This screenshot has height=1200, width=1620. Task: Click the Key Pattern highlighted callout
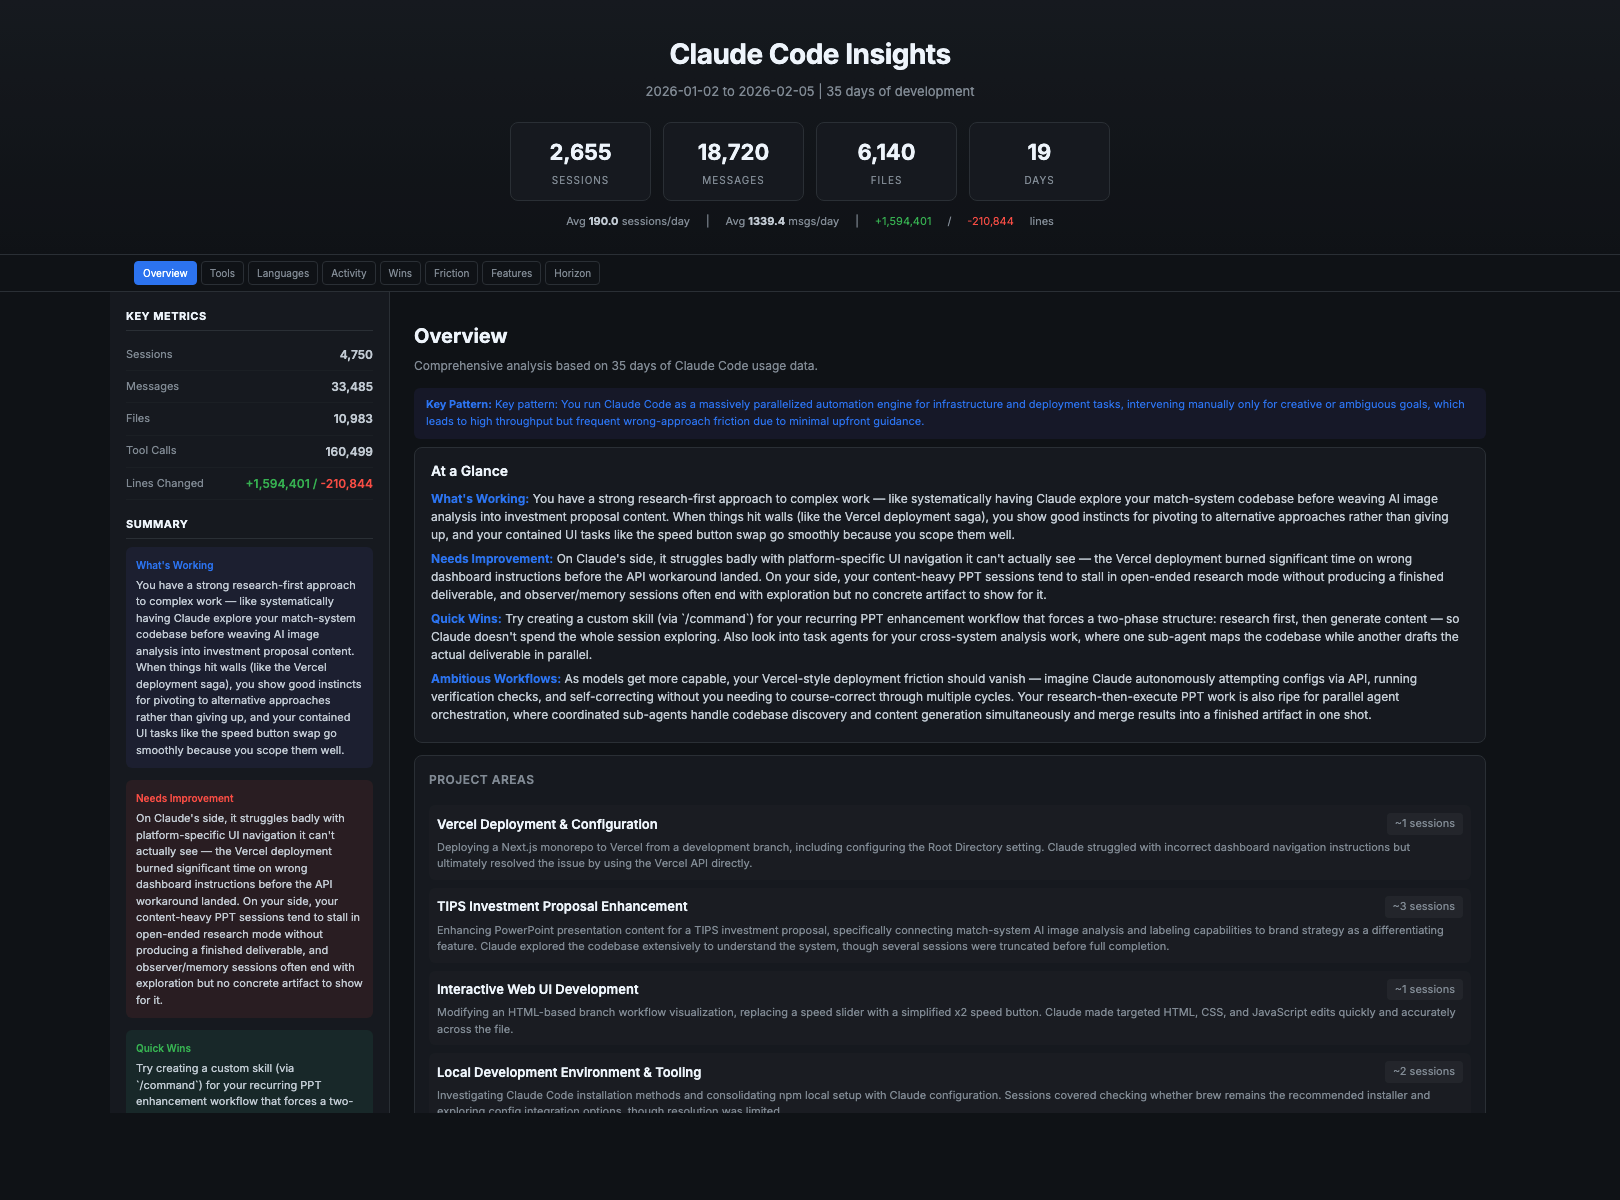(950, 413)
